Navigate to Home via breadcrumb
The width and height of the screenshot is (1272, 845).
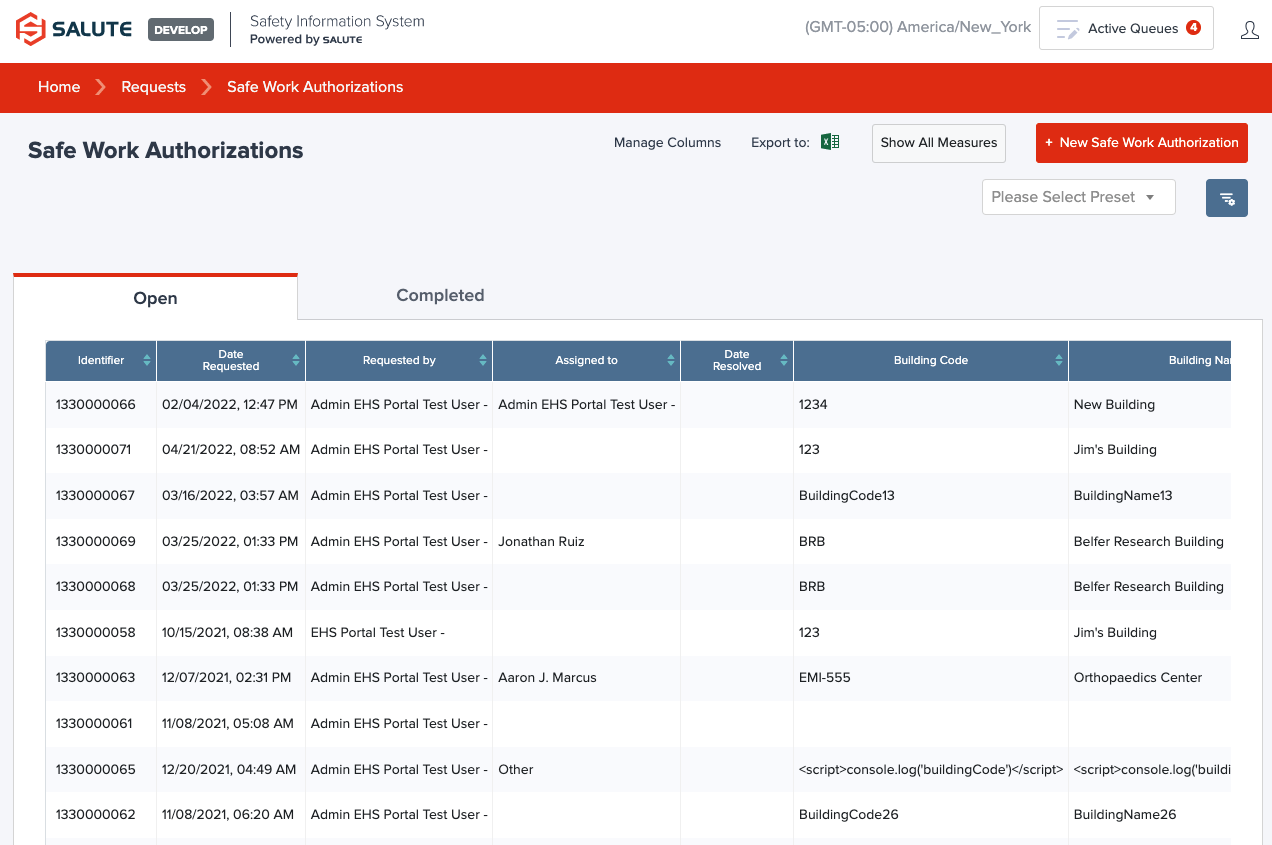(x=58, y=87)
